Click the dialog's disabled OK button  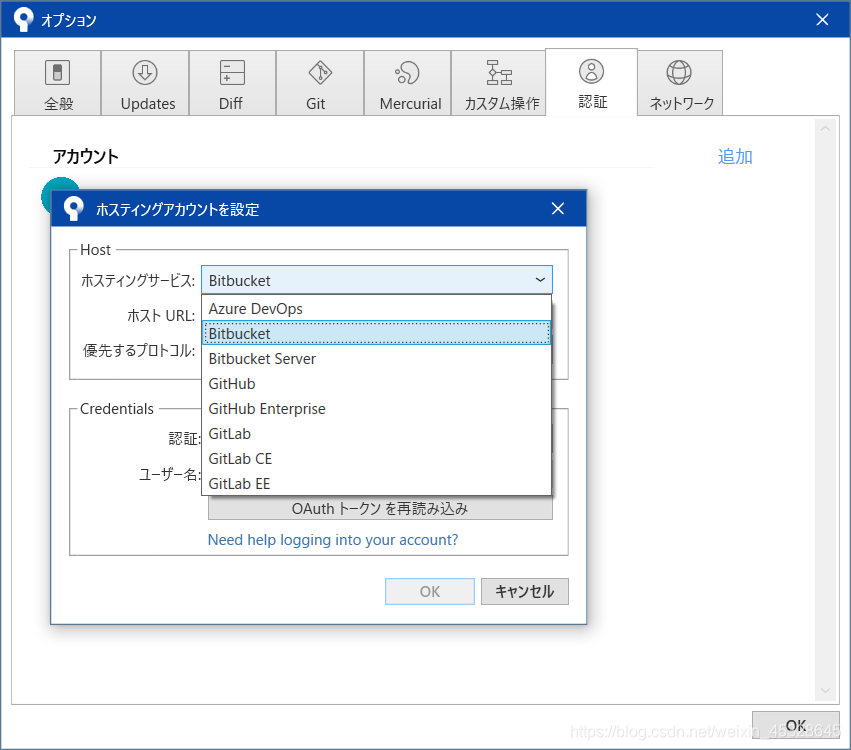tap(430, 591)
